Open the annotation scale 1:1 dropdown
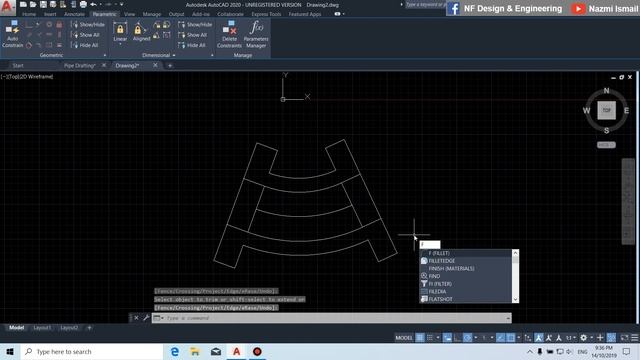The height and width of the screenshot is (360, 640). click(570, 338)
